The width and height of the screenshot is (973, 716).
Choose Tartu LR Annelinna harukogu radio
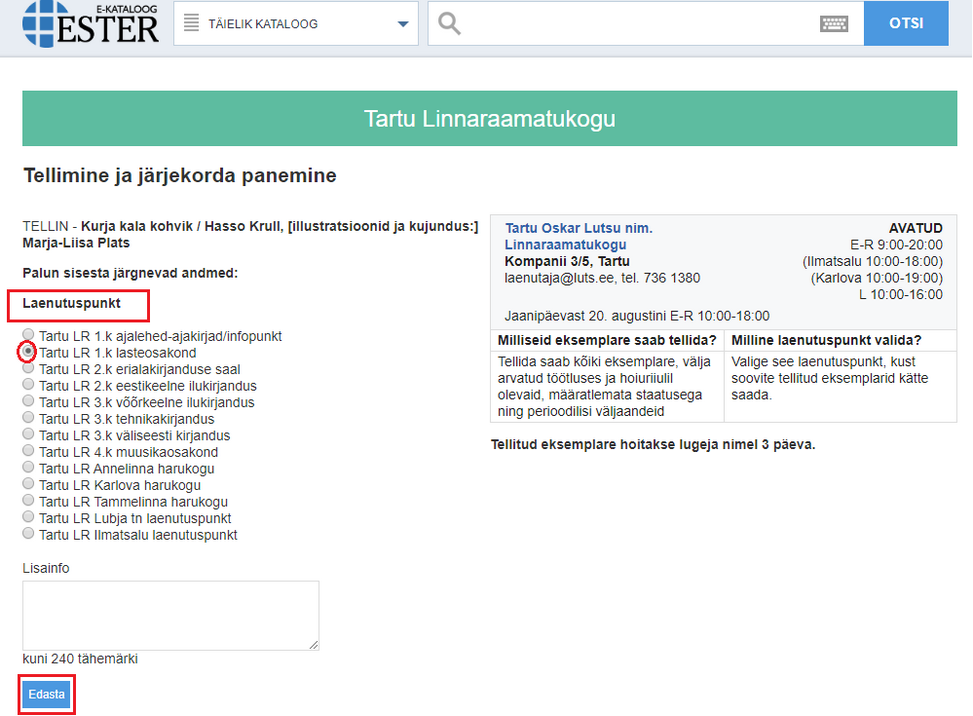(x=28, y=467)
